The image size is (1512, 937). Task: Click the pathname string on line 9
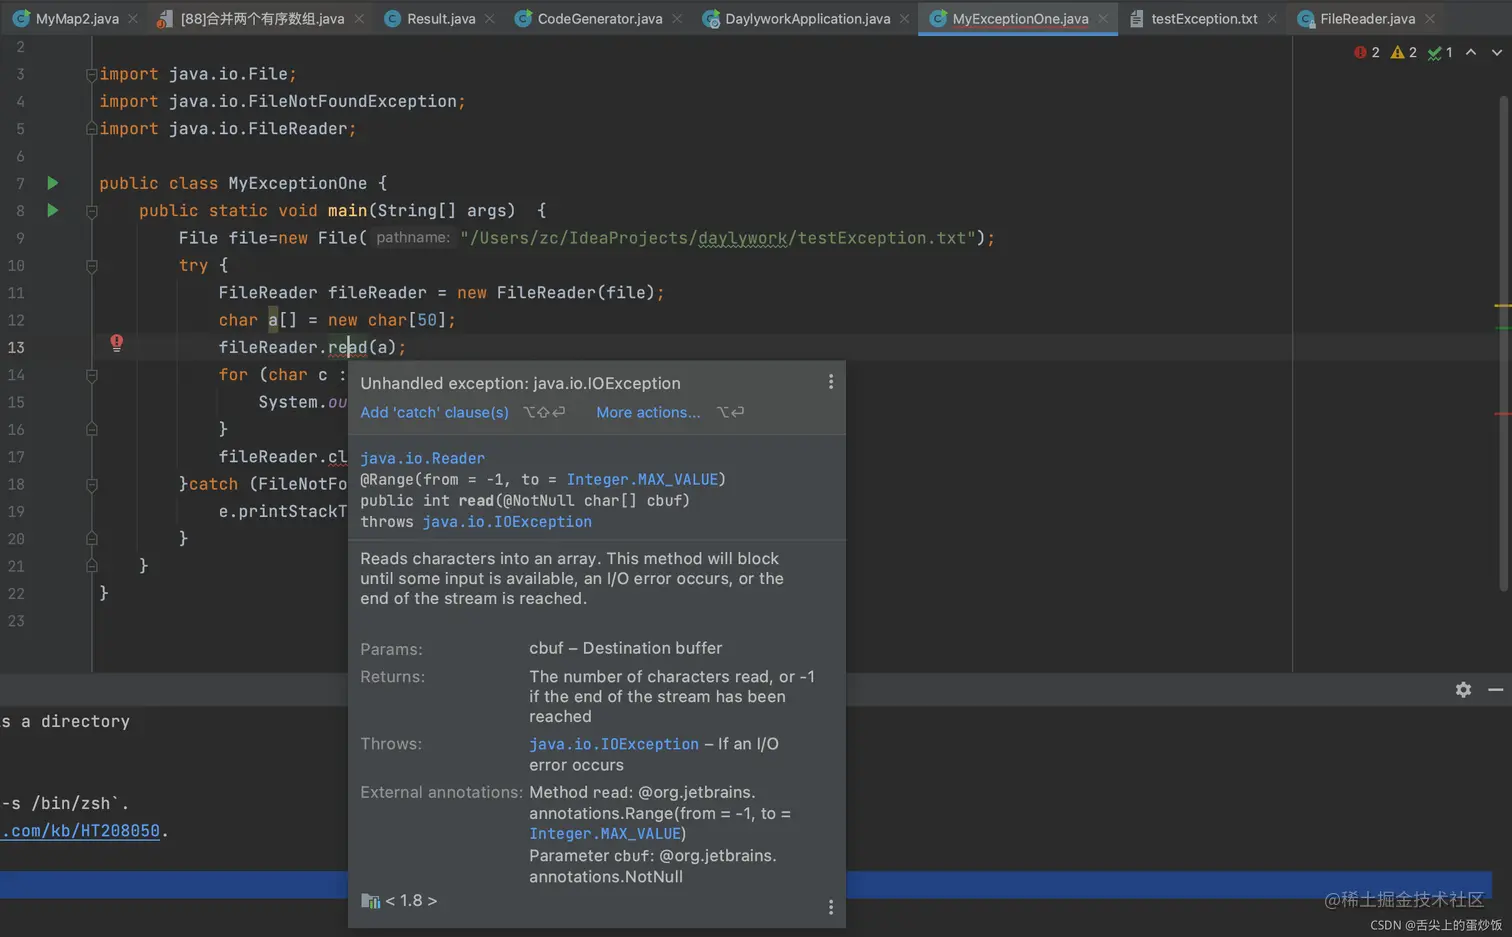click(718, 238)
